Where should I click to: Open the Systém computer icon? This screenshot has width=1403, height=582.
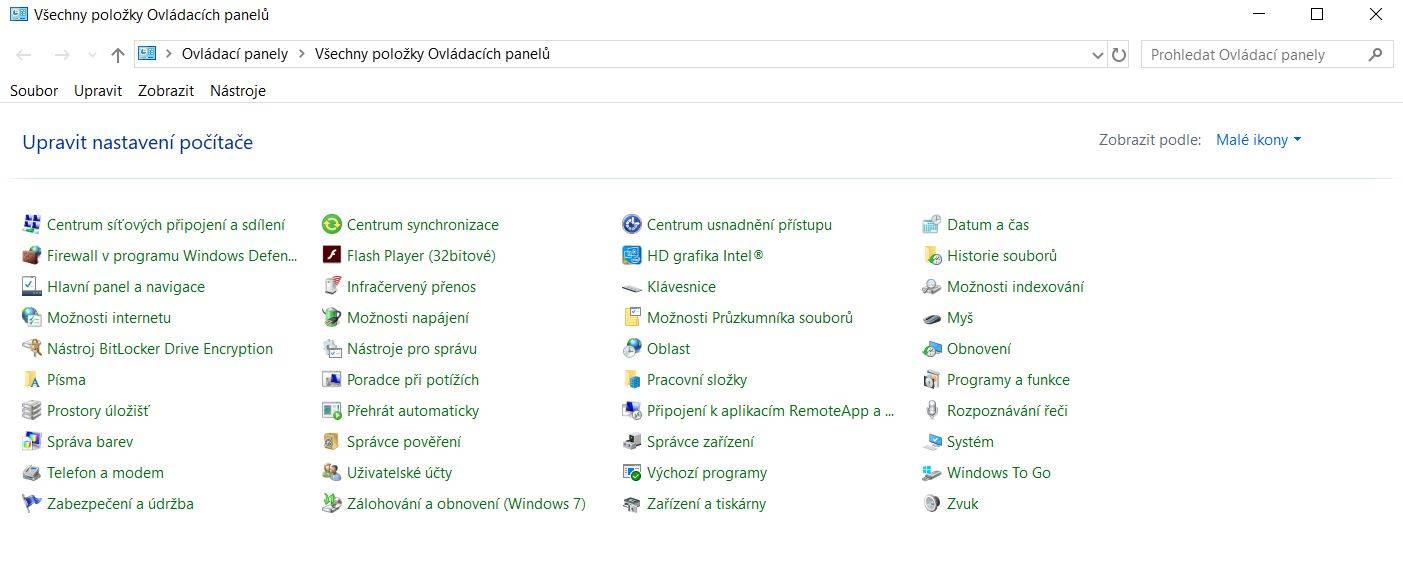click(x=931, y=442)
